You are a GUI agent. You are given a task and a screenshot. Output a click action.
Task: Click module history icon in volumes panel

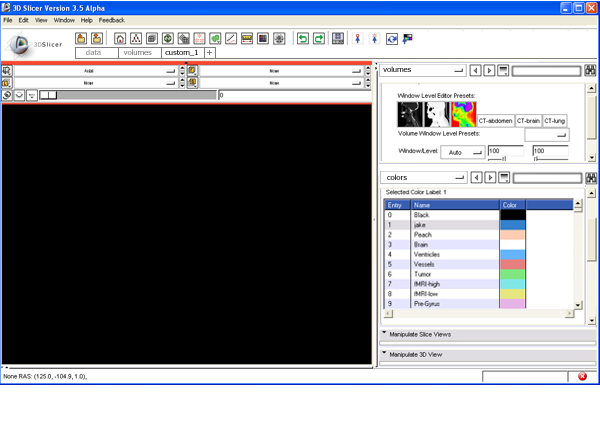coord(503,70)
